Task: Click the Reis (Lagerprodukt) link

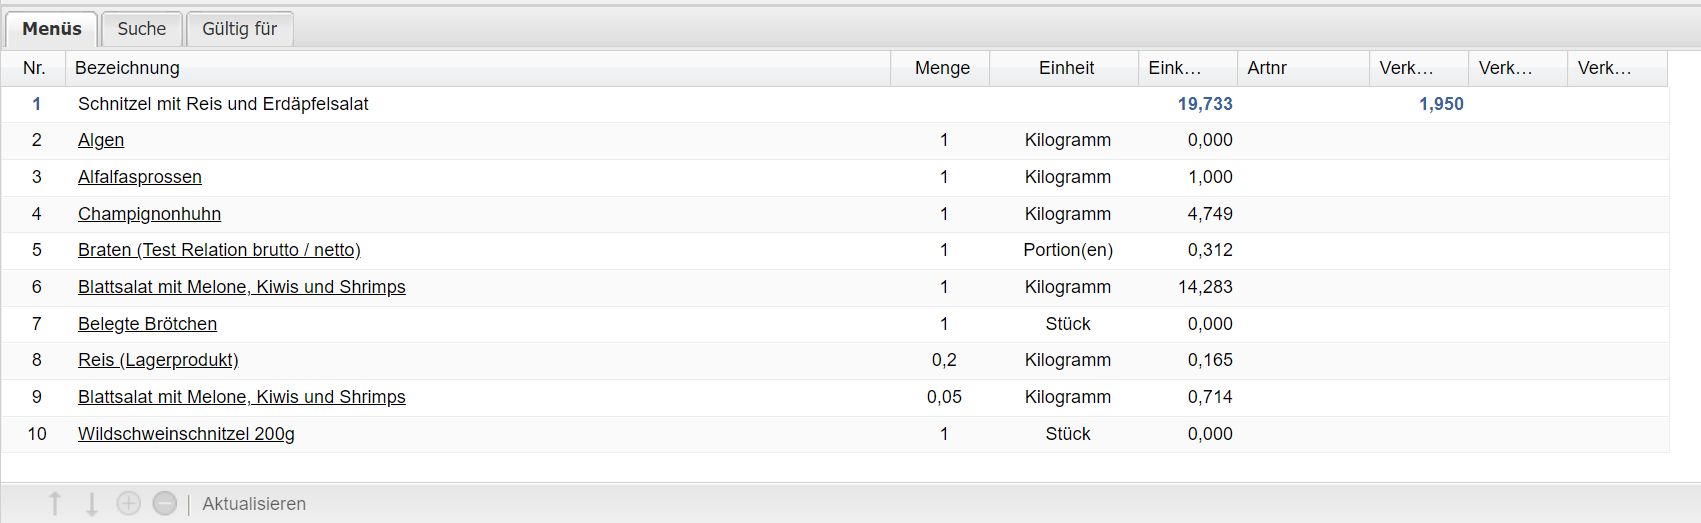Action: [x=158, y=360]
